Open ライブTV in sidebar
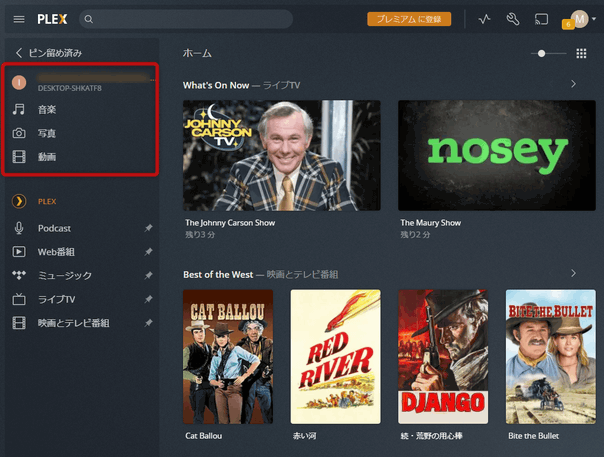 click(56, 299)
